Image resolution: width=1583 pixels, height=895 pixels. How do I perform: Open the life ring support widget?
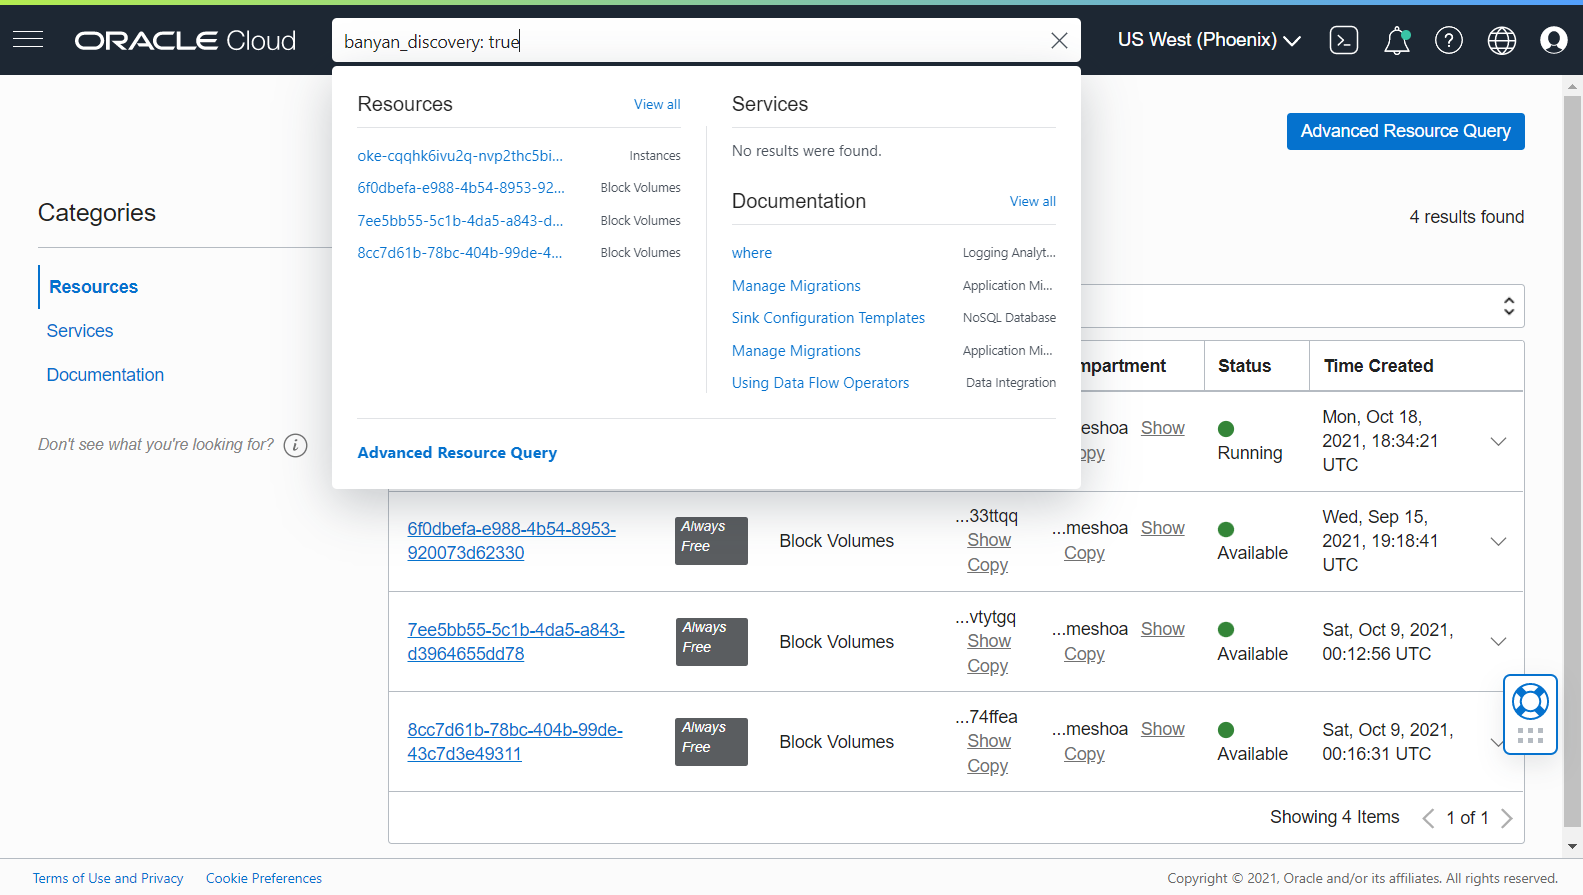1530,702
